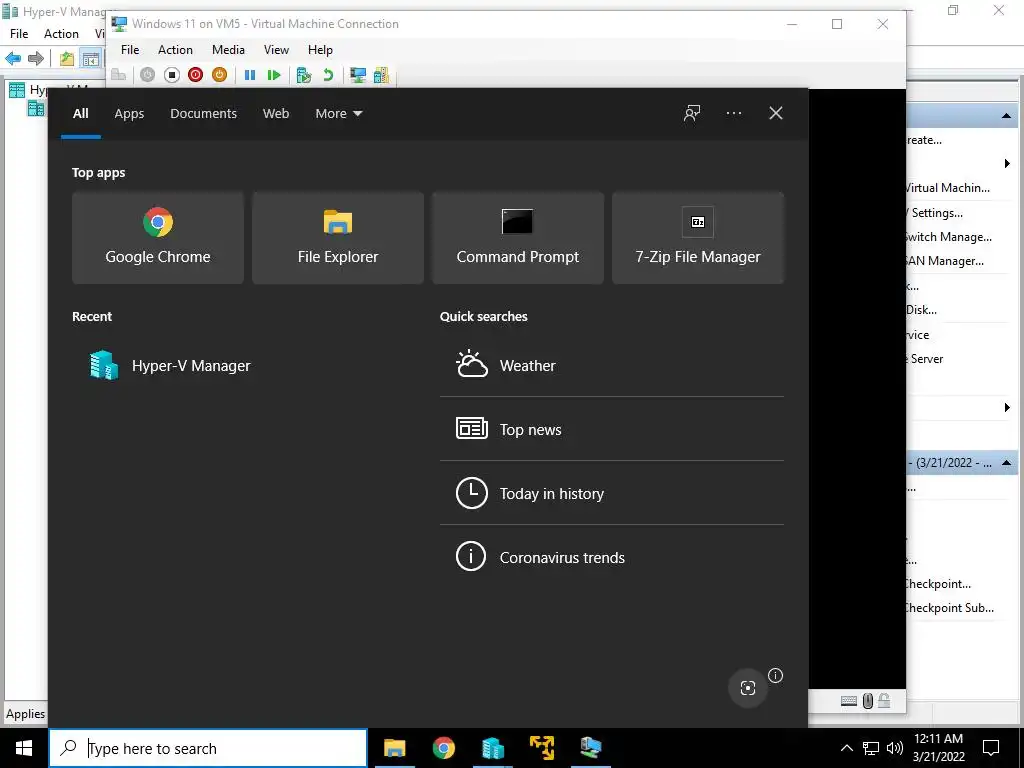Click the Type here to search box
Image resolution: width=1024 pixels, height=768 pixels.
coord(208,748)
